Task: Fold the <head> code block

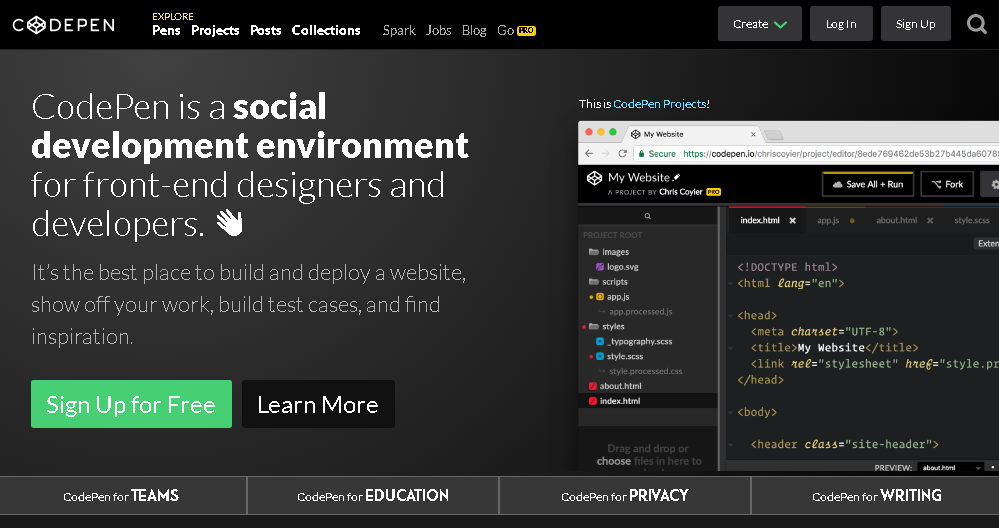Action: (731, 316)
